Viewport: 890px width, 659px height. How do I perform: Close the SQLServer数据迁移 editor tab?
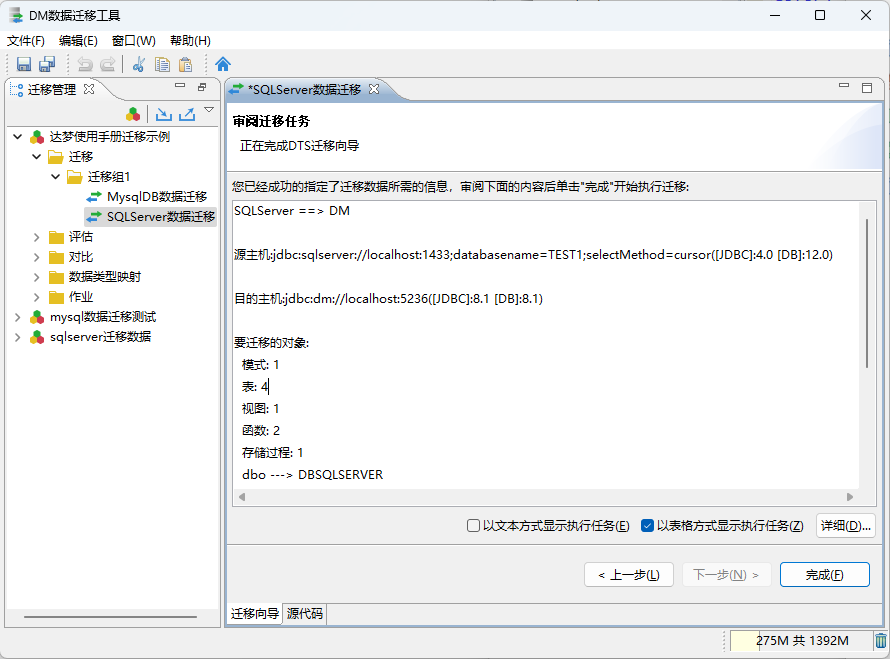(373, 89)
